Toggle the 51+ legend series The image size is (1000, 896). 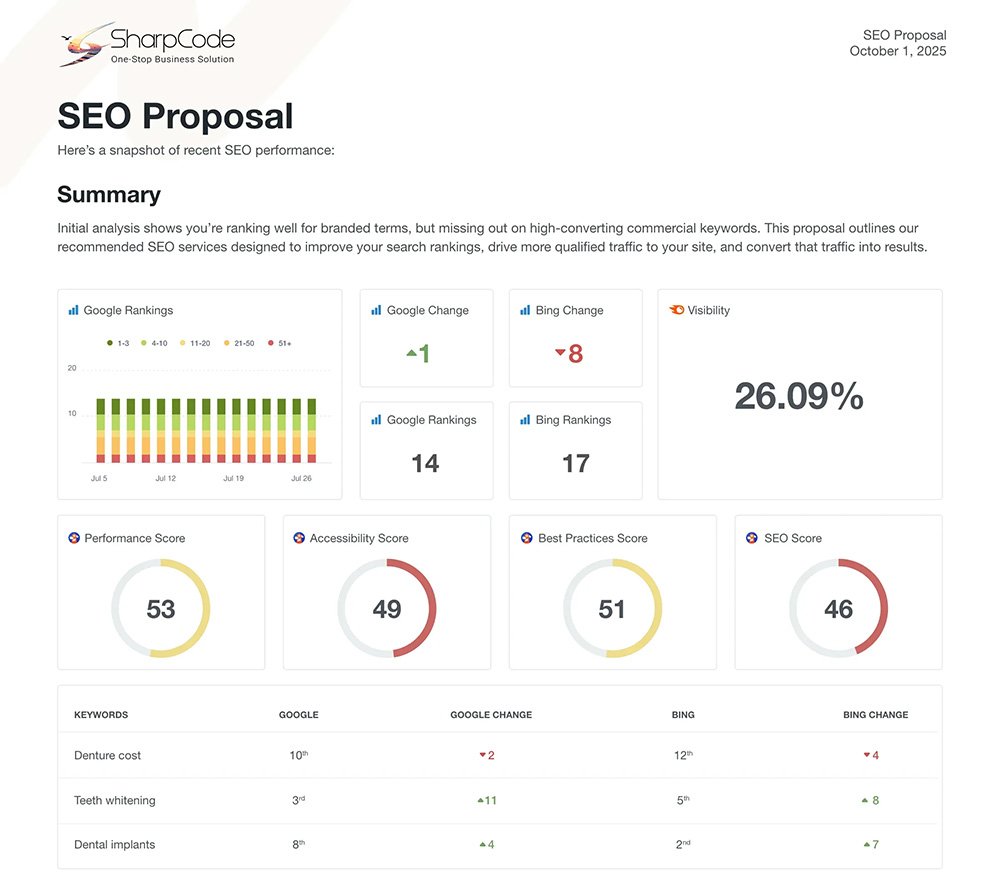tap(279, 343)
